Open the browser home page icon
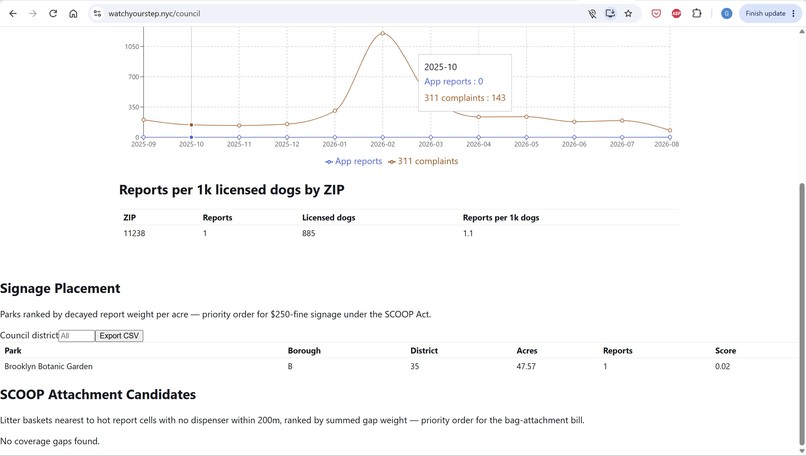This screenshot has height=456, width=806. click(73, 14)
